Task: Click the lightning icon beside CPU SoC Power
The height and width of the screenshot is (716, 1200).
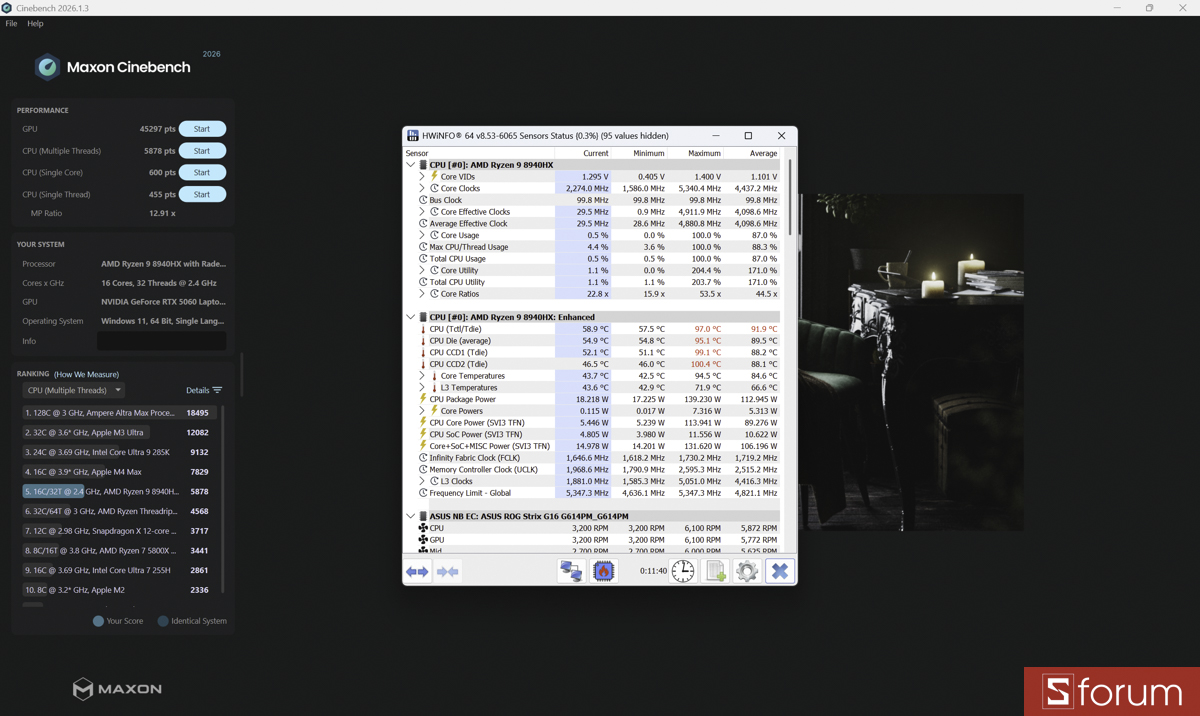Action: click(x=423, y=434)
